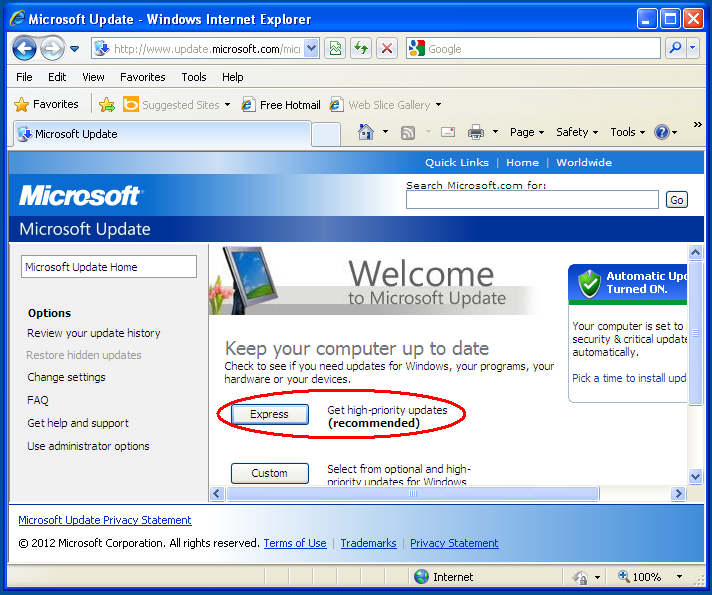Open the Home icon dropdown arrow
712x595 pixels.
pos(386,132)
